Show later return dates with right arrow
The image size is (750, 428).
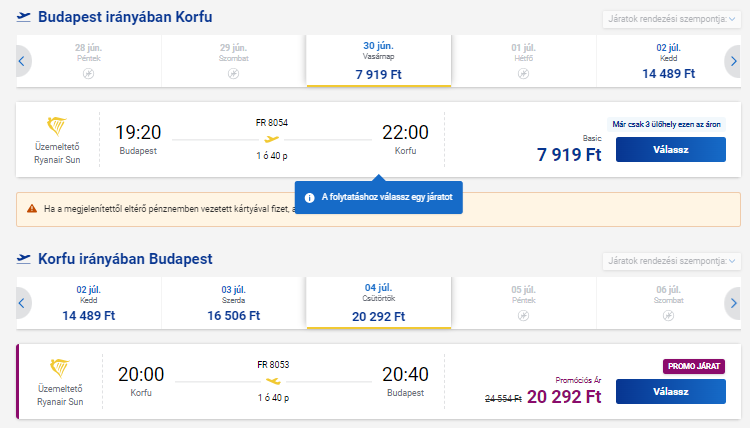click(734, 303)
